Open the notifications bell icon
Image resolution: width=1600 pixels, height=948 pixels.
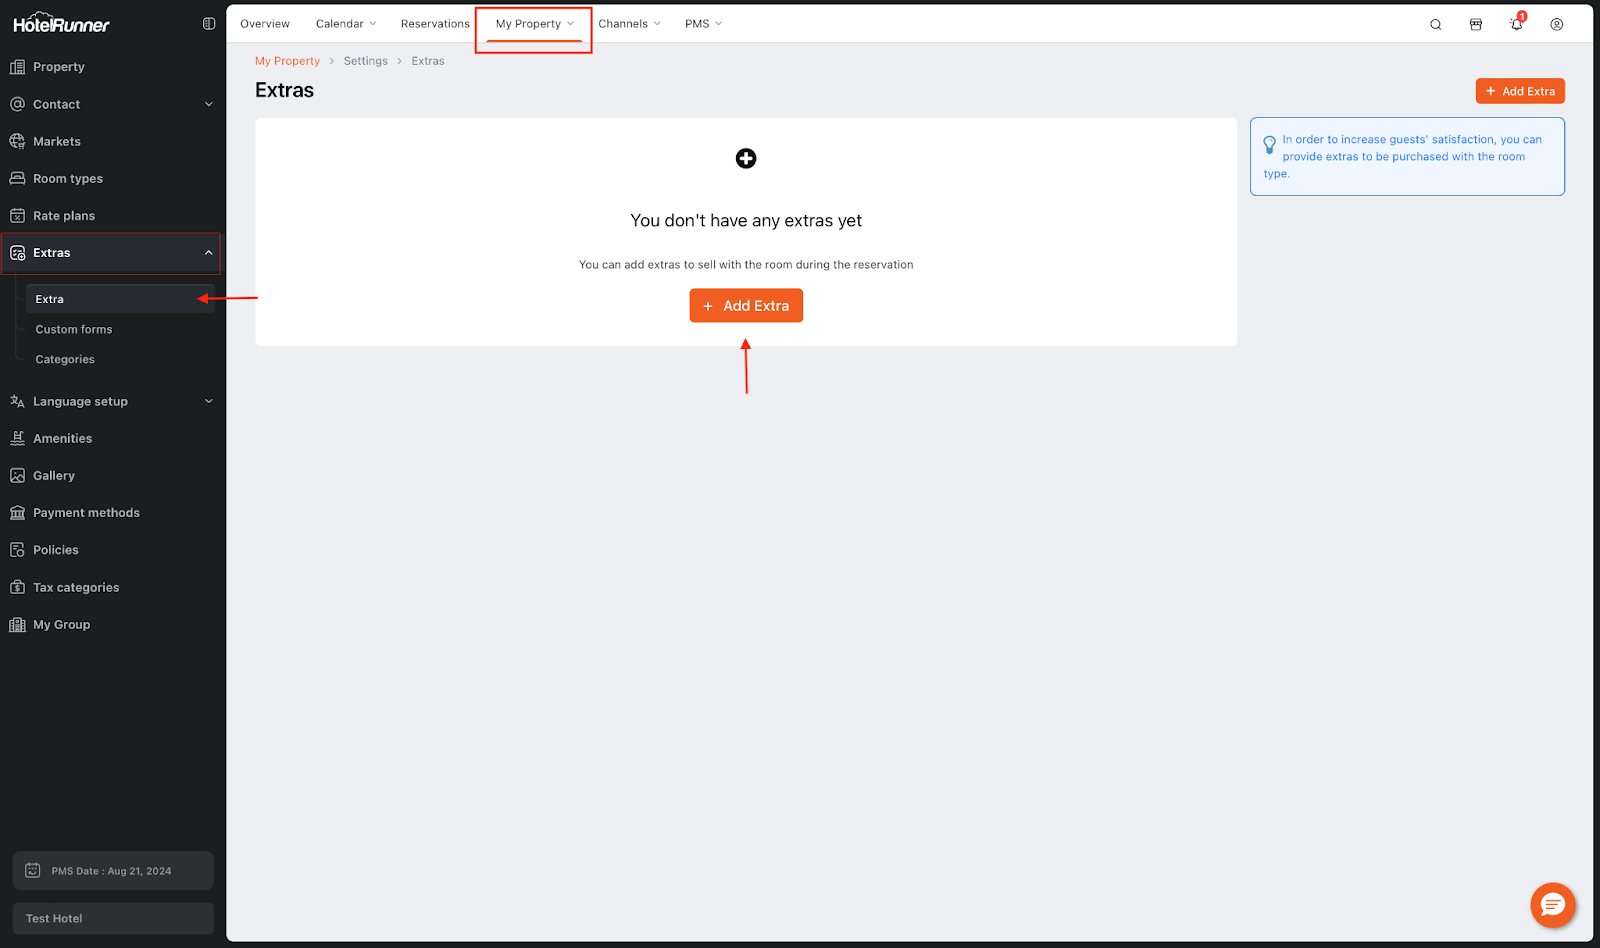point(1516,25)
